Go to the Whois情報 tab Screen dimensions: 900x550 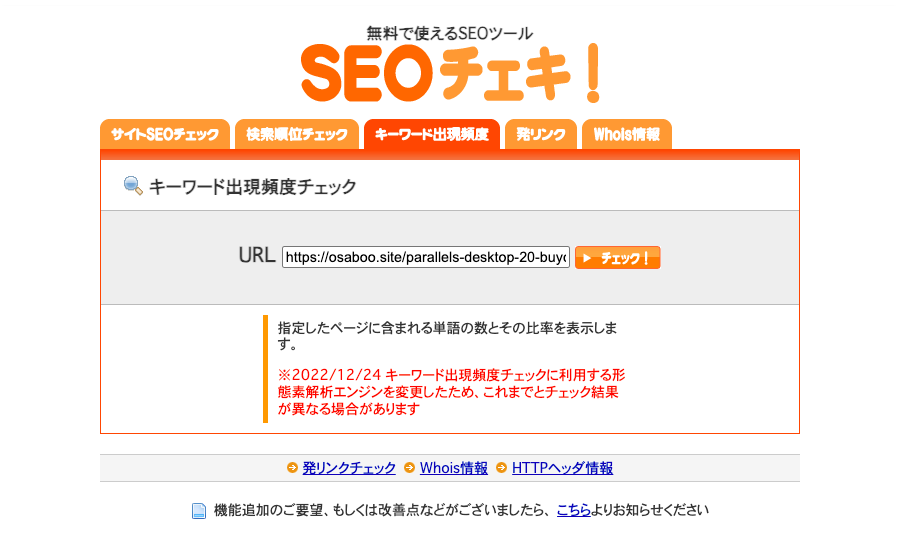tap(626, 134)
